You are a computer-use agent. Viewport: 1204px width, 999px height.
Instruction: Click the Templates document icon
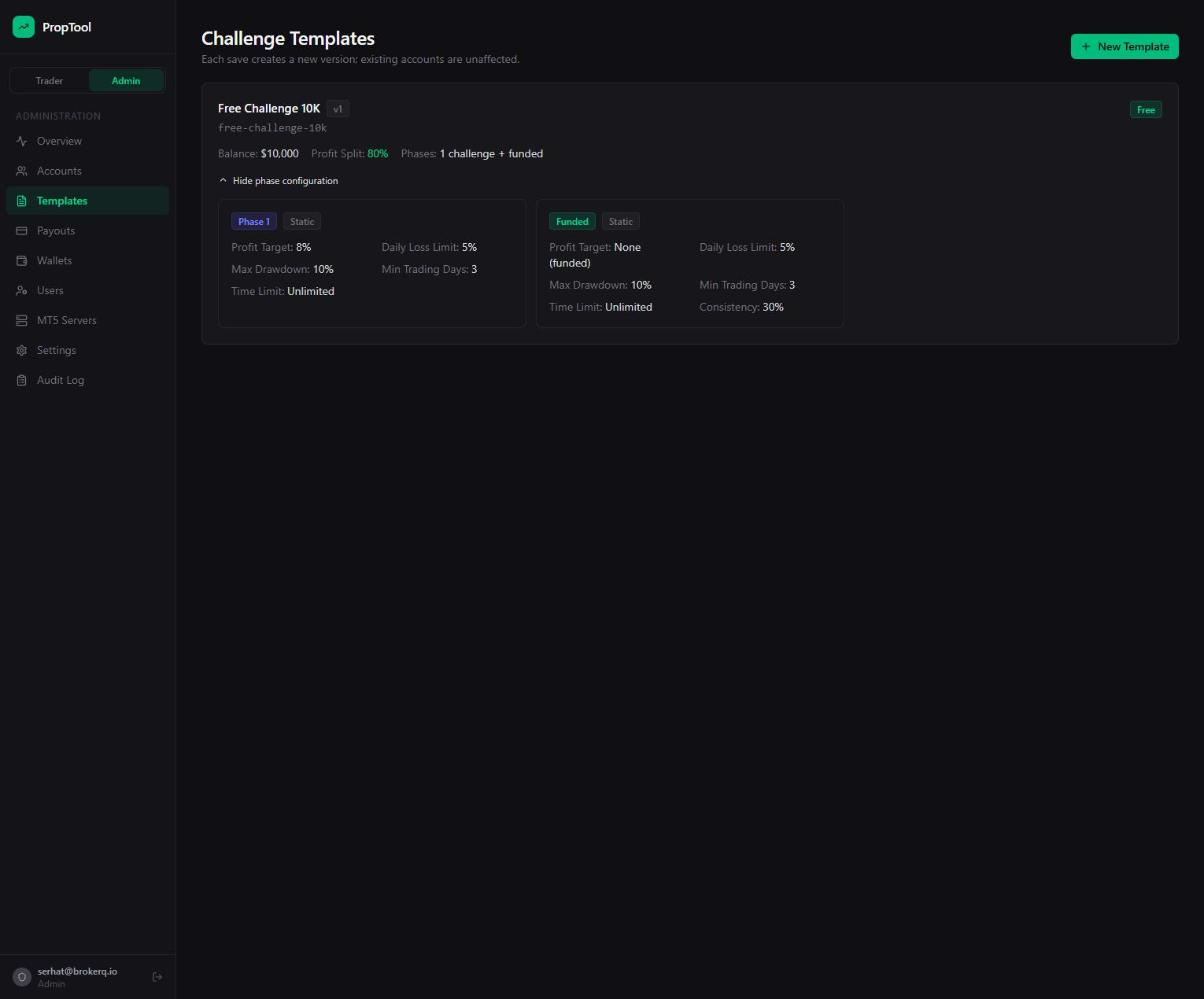[22, 201]
